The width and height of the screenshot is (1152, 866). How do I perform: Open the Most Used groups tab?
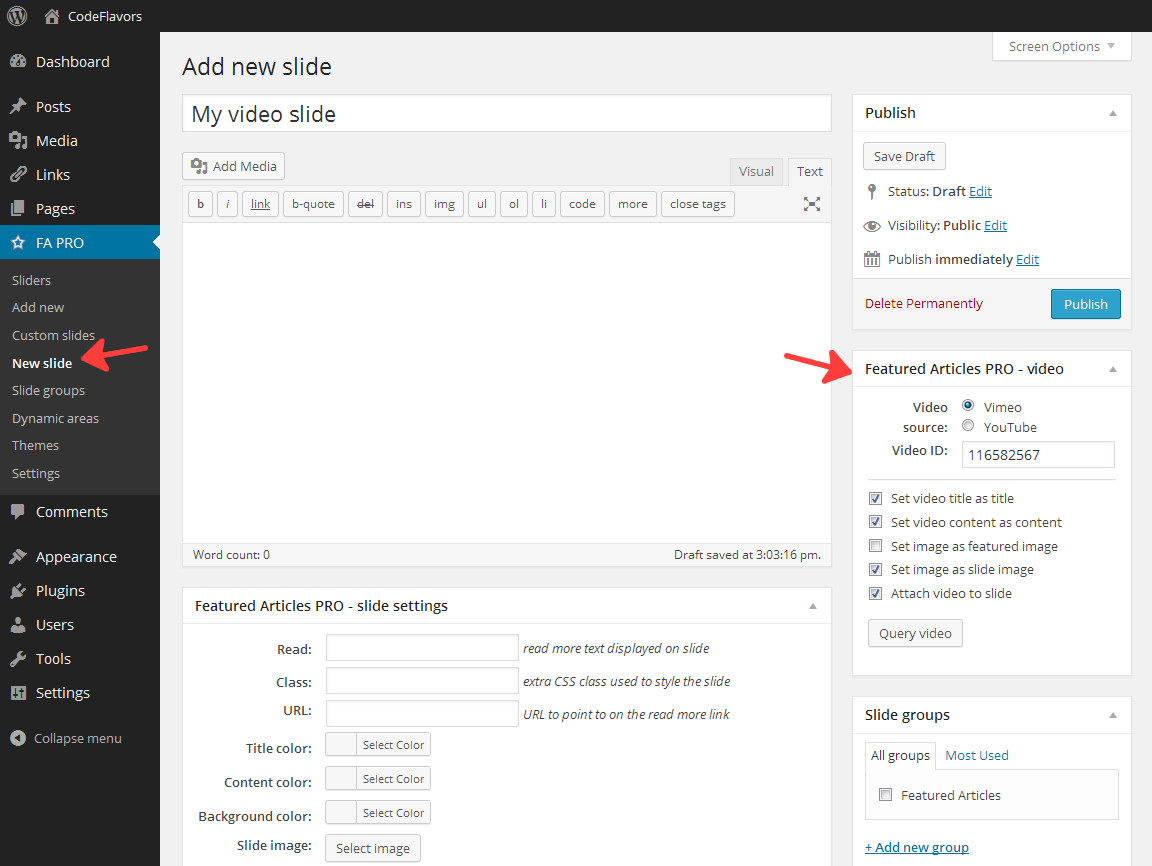pyautogui.click(x=976, y=755)
